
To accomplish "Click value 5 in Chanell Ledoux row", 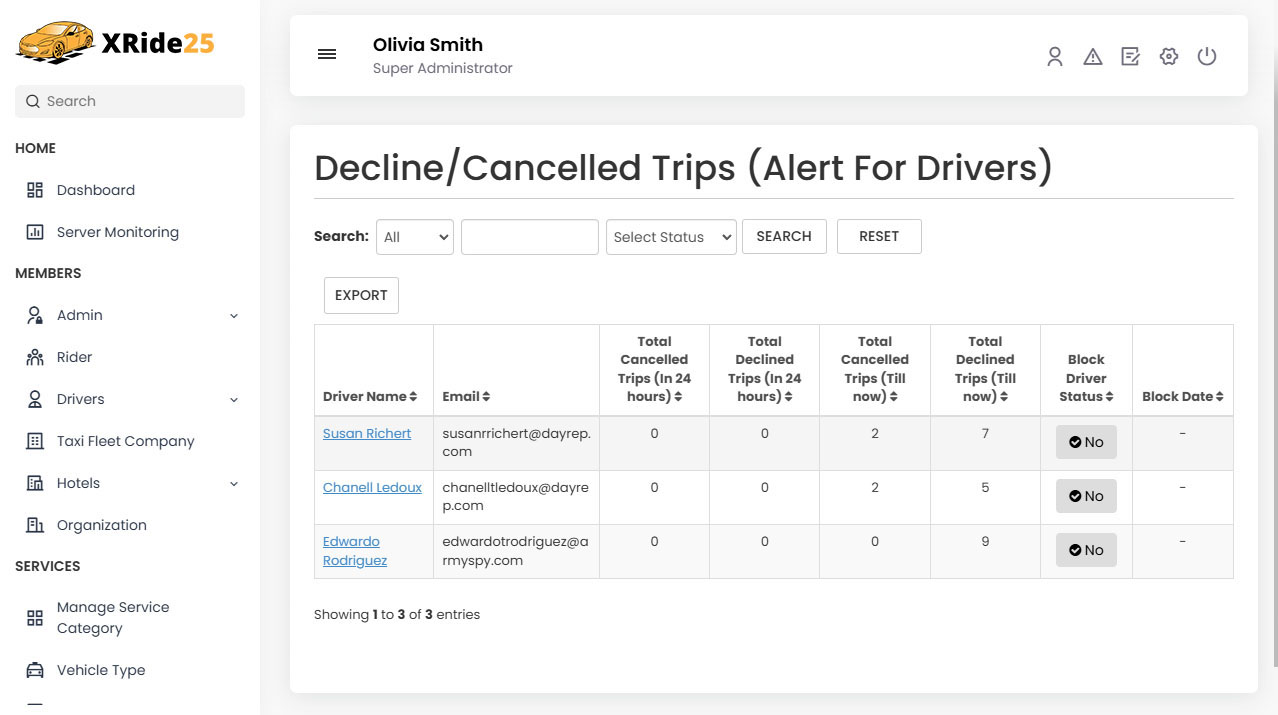I will [985, 488].
